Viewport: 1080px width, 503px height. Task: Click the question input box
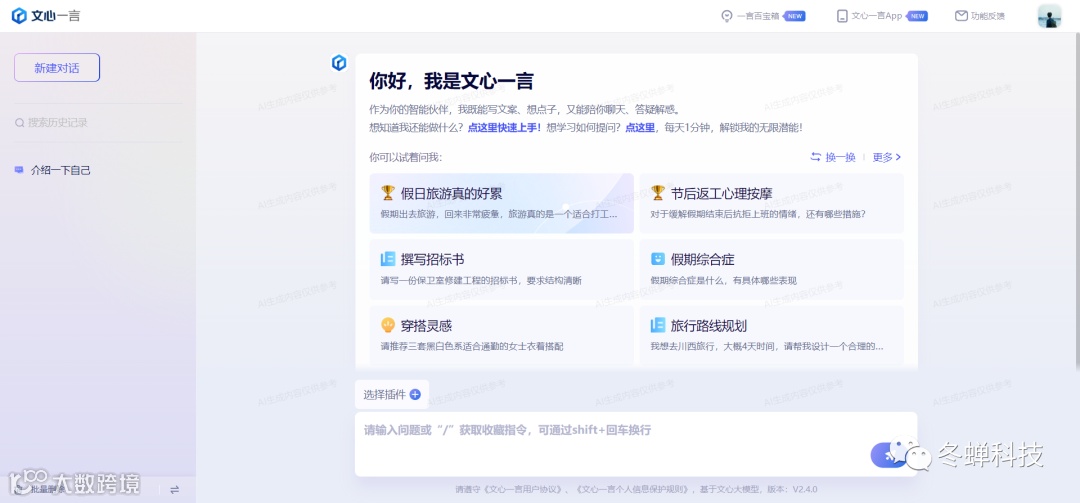pos(636,444)
